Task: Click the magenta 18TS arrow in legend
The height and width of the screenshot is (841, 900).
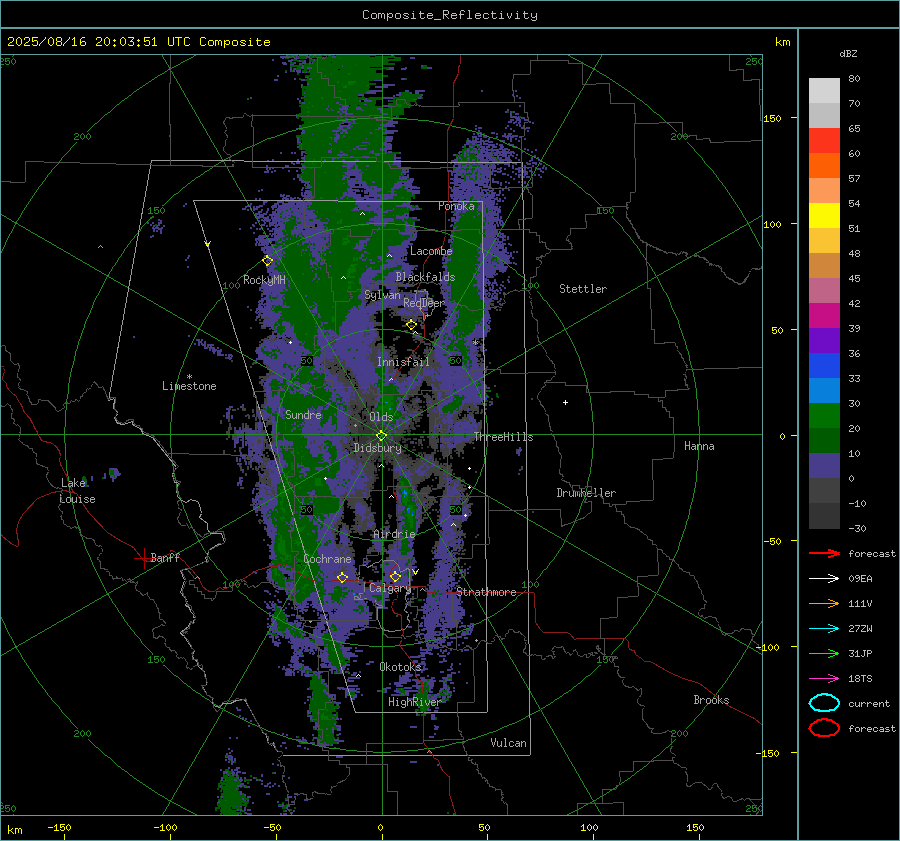Action: click(x=824, y=679)
